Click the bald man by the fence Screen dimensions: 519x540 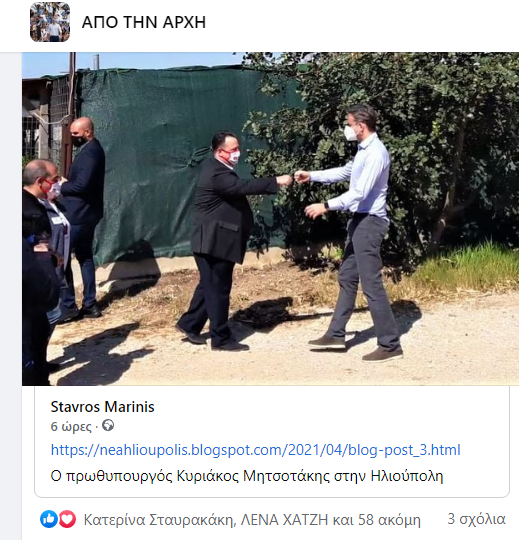(83, 217)
